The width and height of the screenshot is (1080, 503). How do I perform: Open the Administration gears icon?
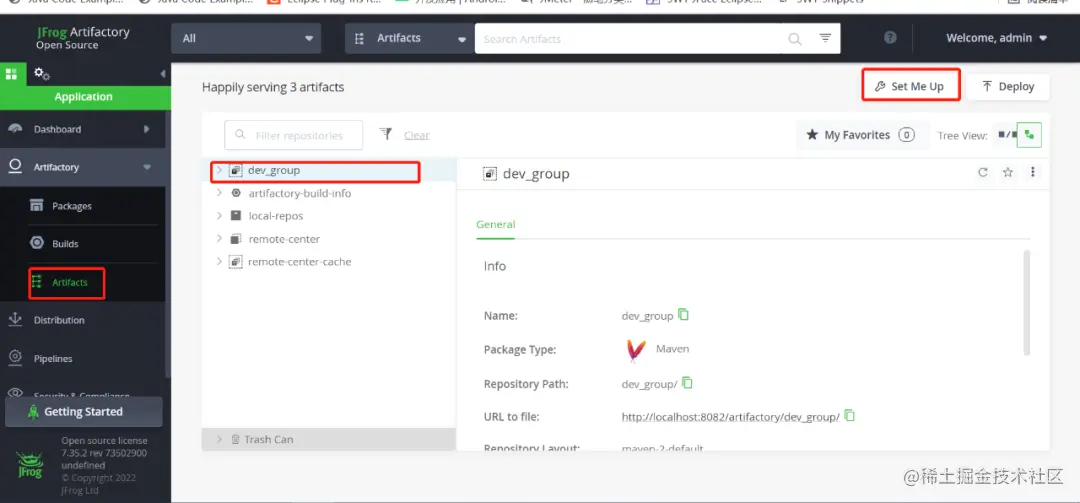pos(42,74)
